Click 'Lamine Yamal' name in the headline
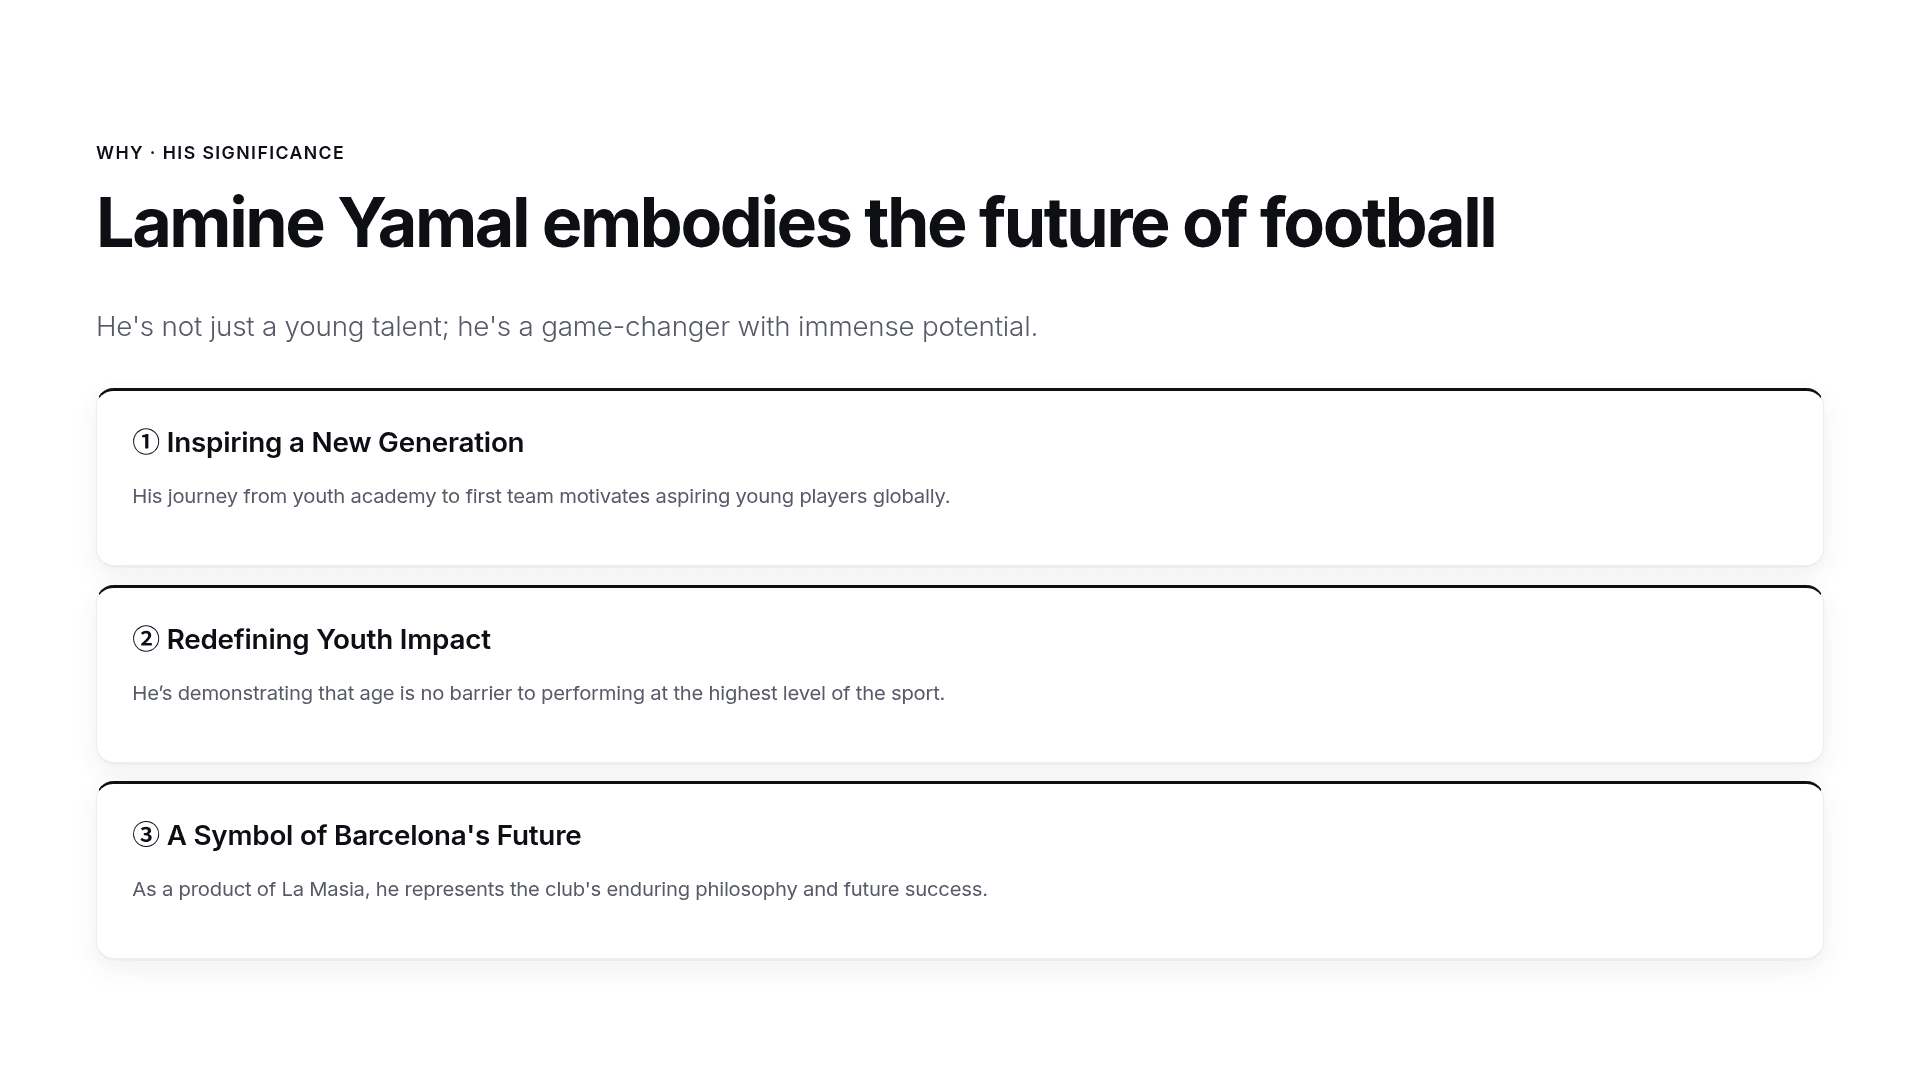1920x1080 pixels. pos(312,223)
